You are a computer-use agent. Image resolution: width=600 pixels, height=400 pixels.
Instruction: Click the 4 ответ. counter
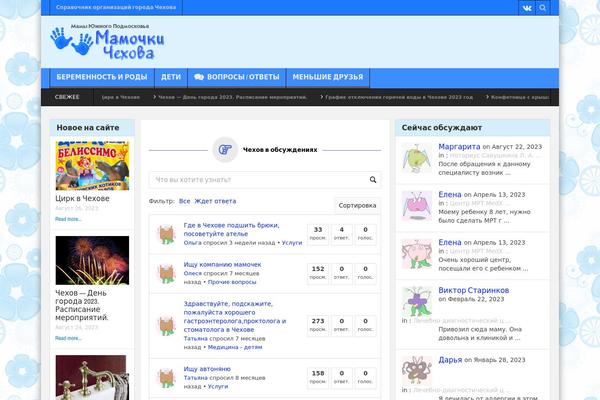pos(341,234)
